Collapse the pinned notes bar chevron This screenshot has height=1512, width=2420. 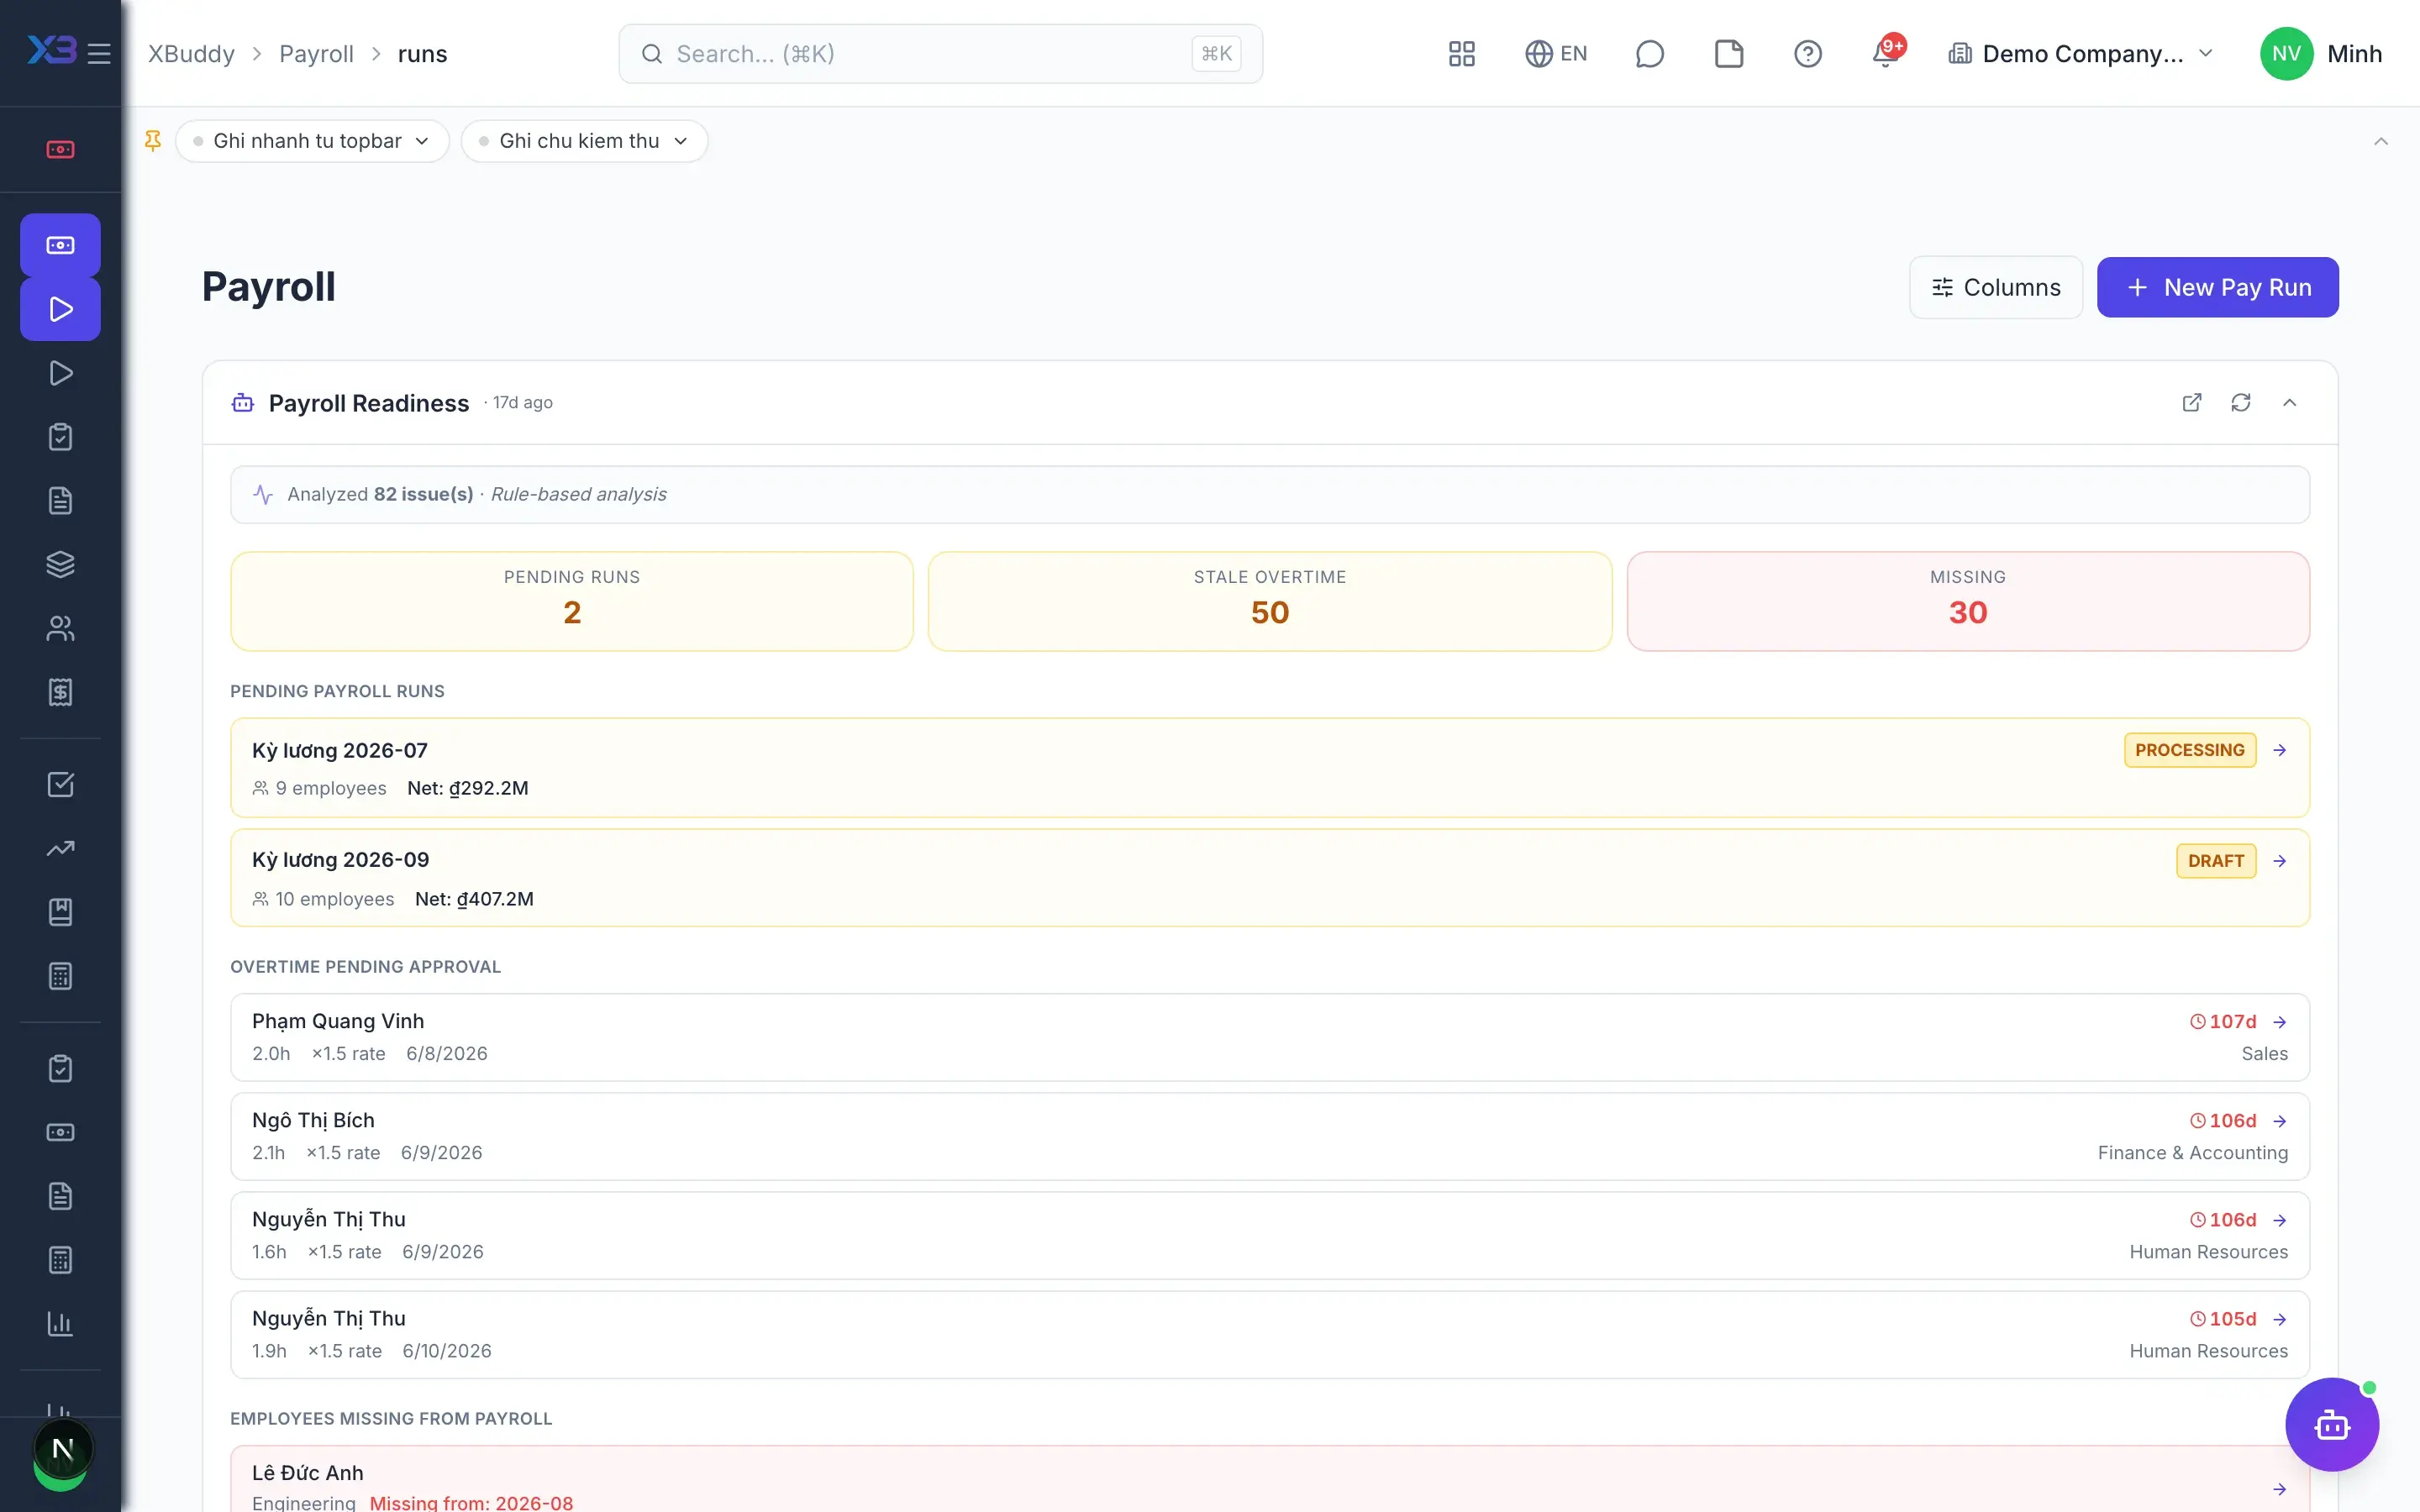coord(2380,142)
